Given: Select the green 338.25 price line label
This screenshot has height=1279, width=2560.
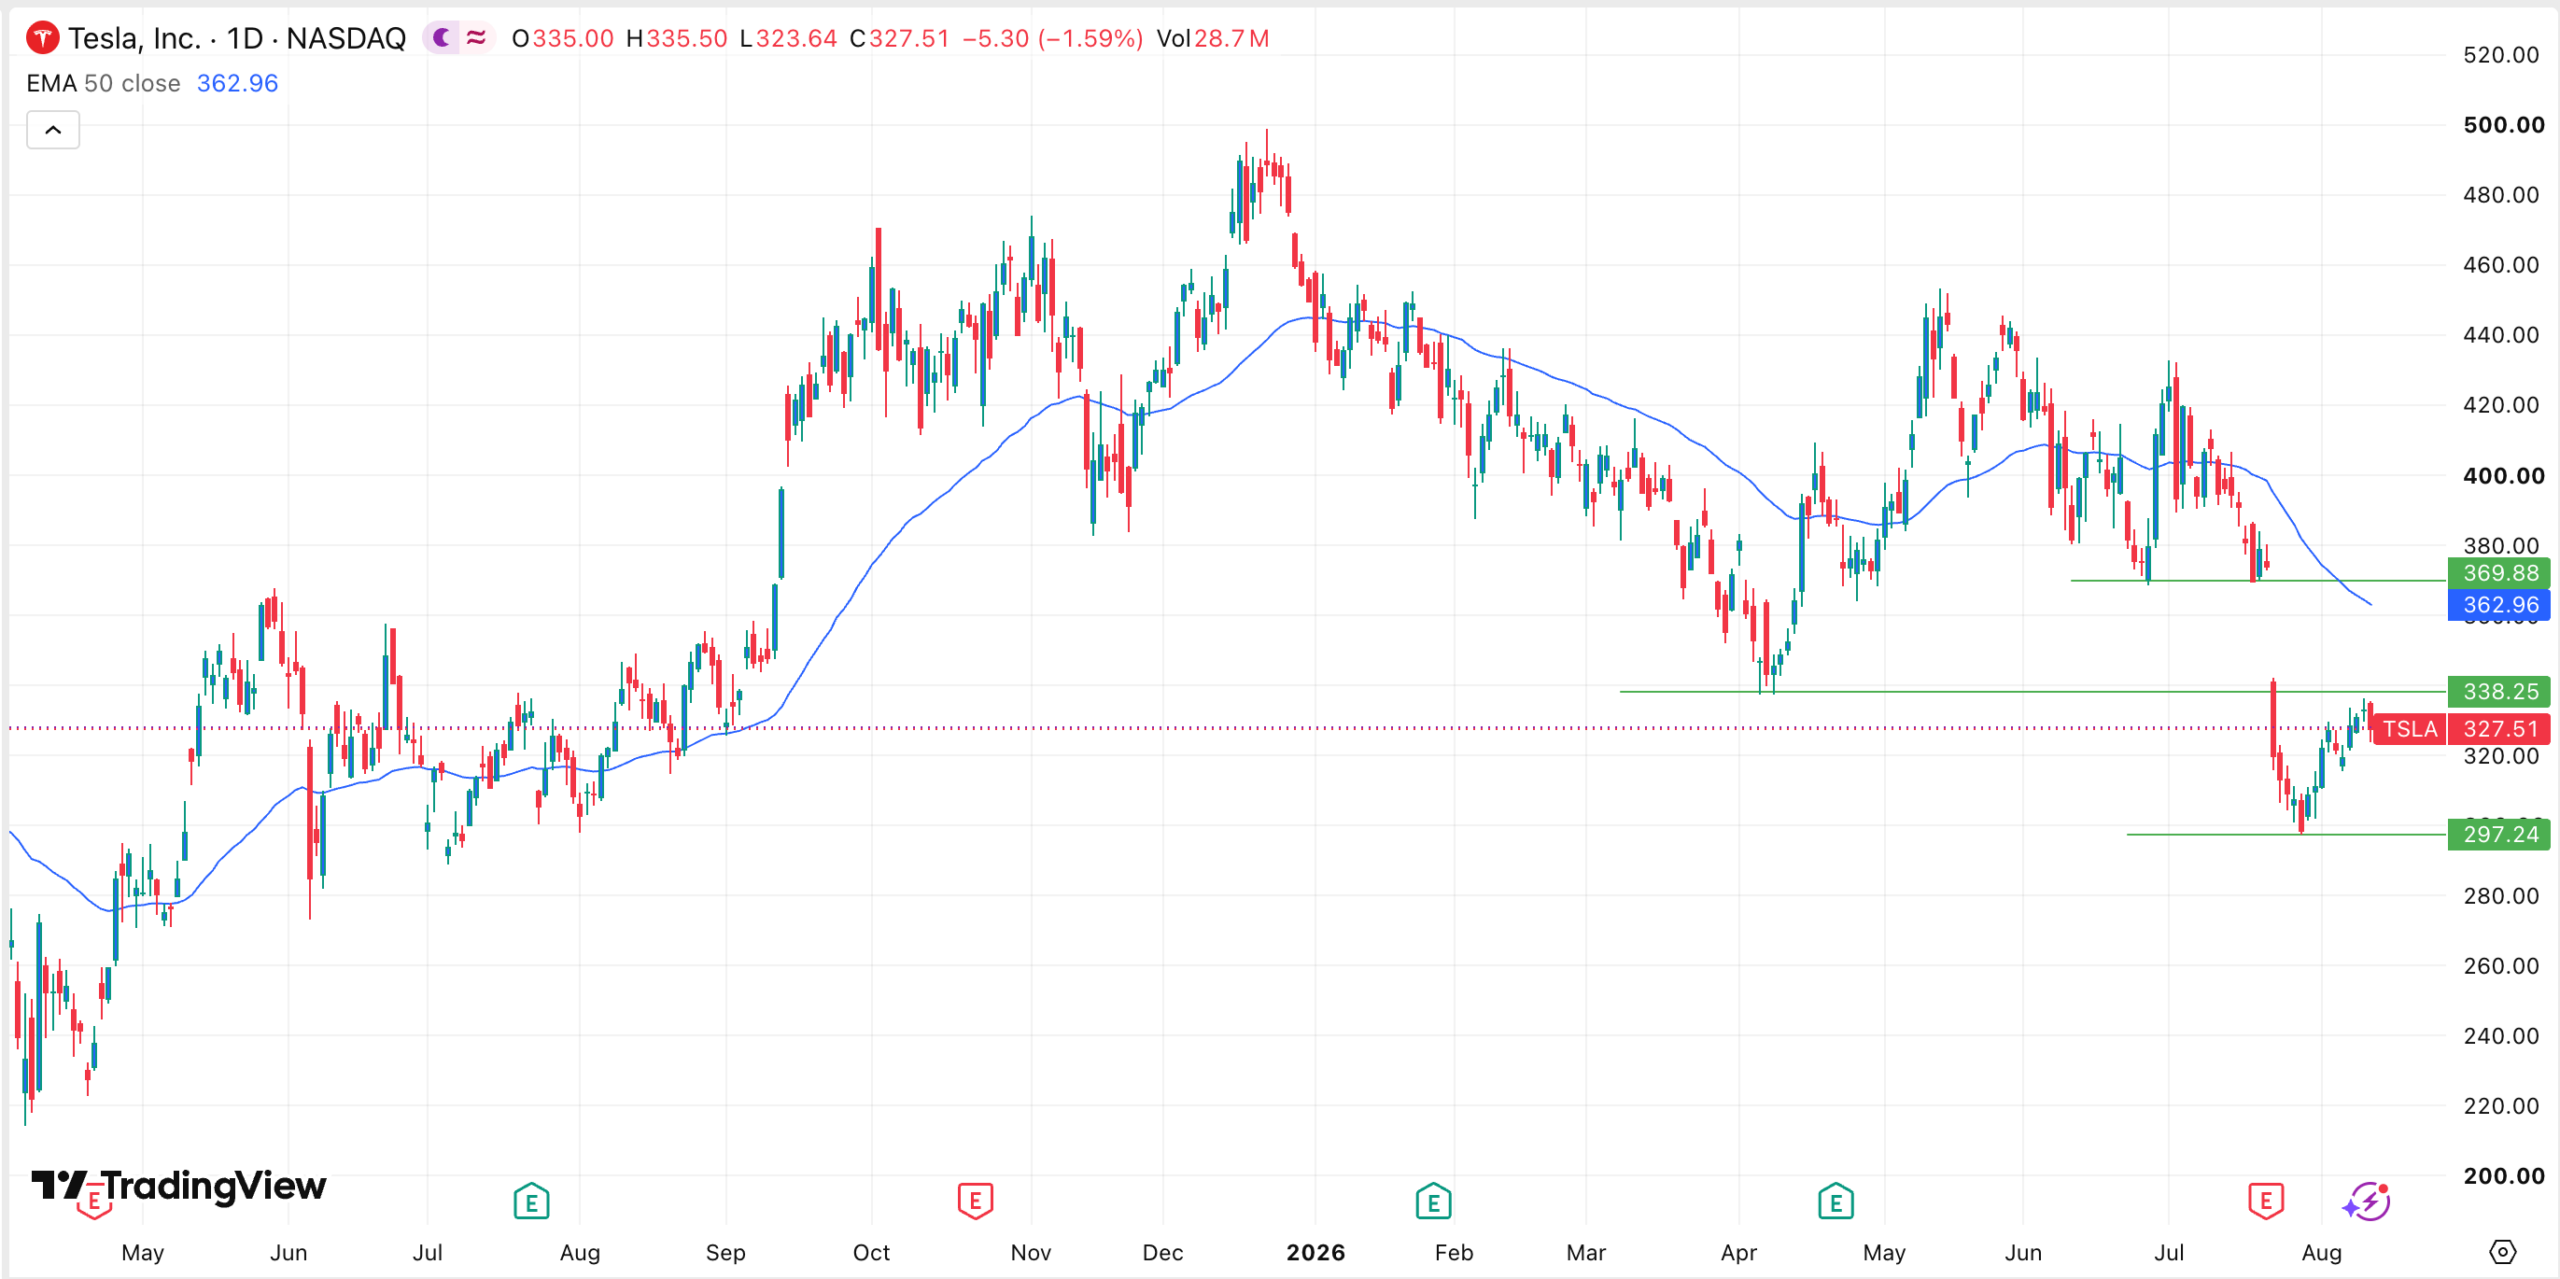Looking at the screenshot, I should coord(2499,691).
